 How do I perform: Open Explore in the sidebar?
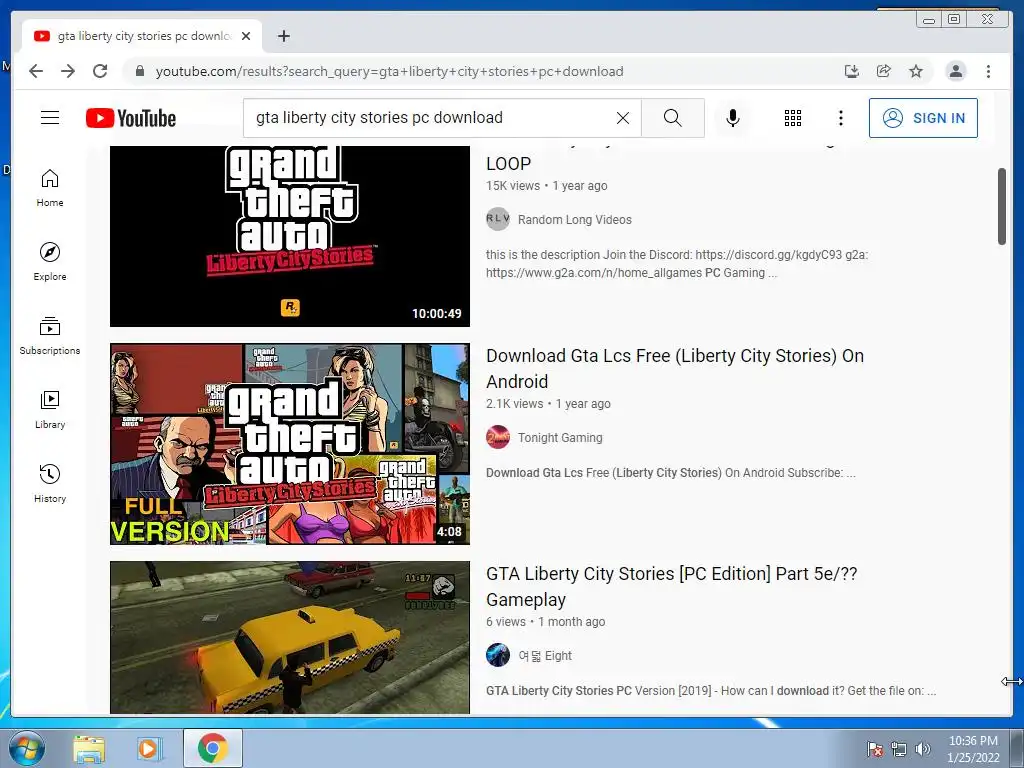50,262
